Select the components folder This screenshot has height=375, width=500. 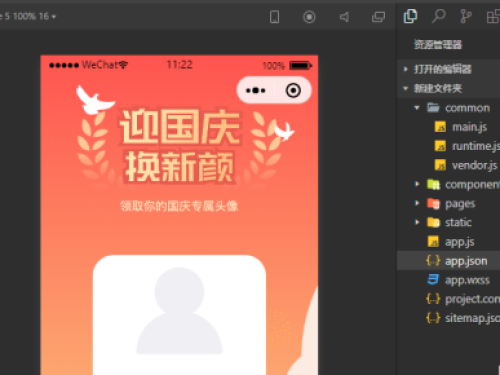(448, 184)
